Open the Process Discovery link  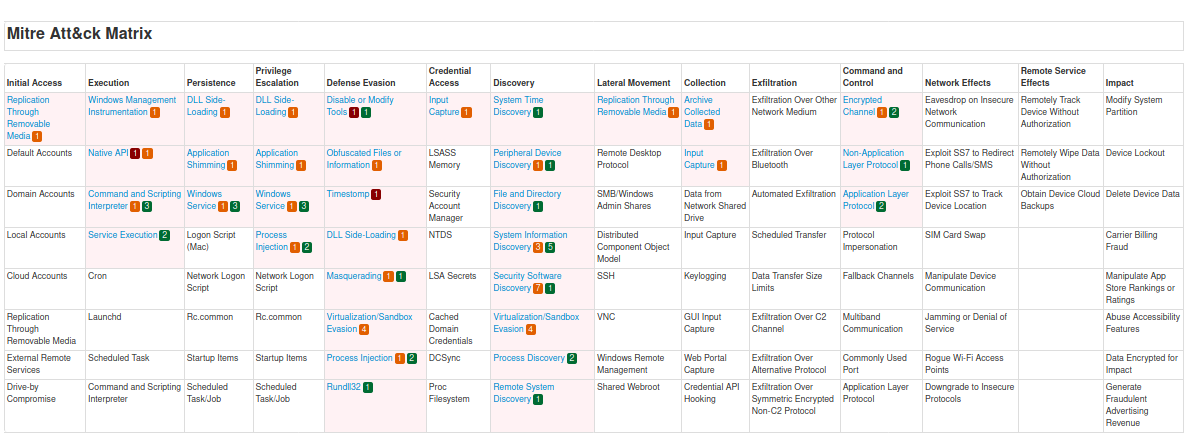tap(529, 358)
